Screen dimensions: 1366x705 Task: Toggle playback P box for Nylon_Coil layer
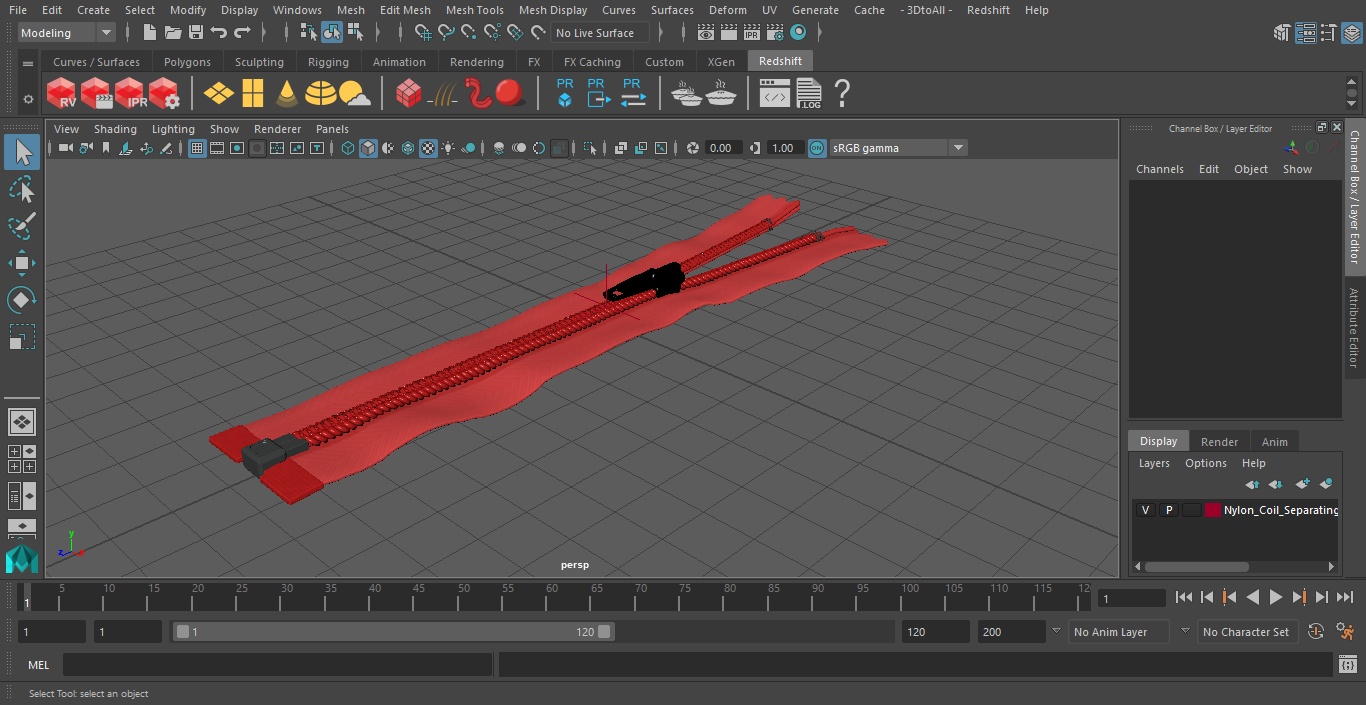coord(1169,510)
